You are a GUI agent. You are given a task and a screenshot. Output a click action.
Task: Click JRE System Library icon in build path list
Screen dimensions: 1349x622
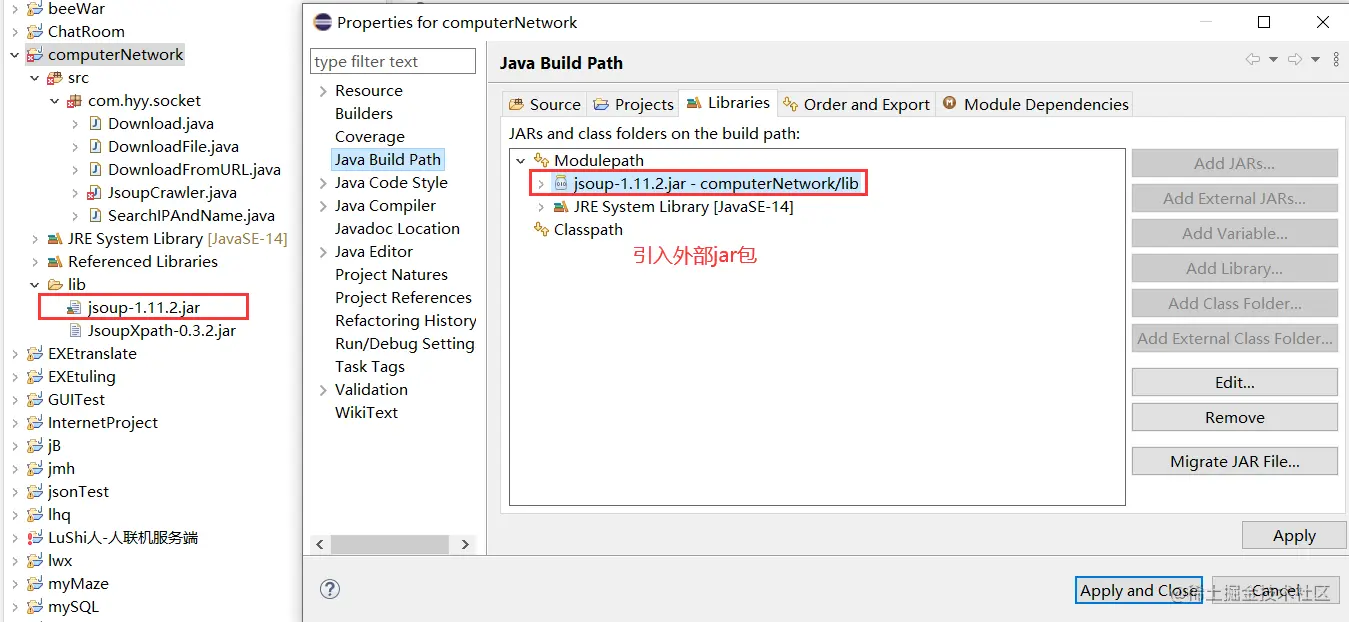(x=561, y=206)
